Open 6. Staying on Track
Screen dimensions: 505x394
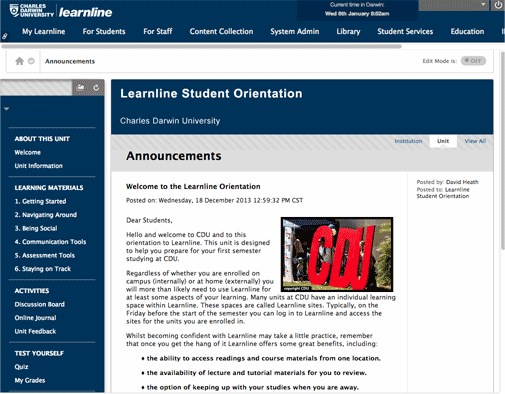(x=43, y=269)
